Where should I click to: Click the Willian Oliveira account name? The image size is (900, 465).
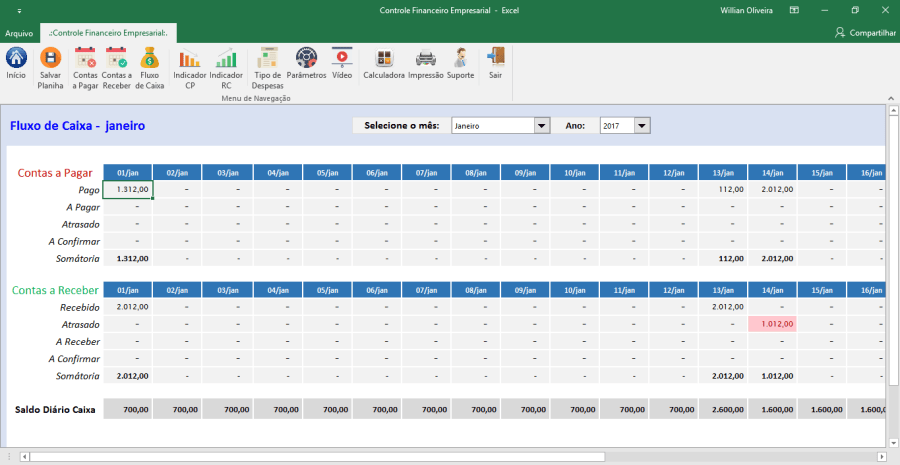[746, 10]
